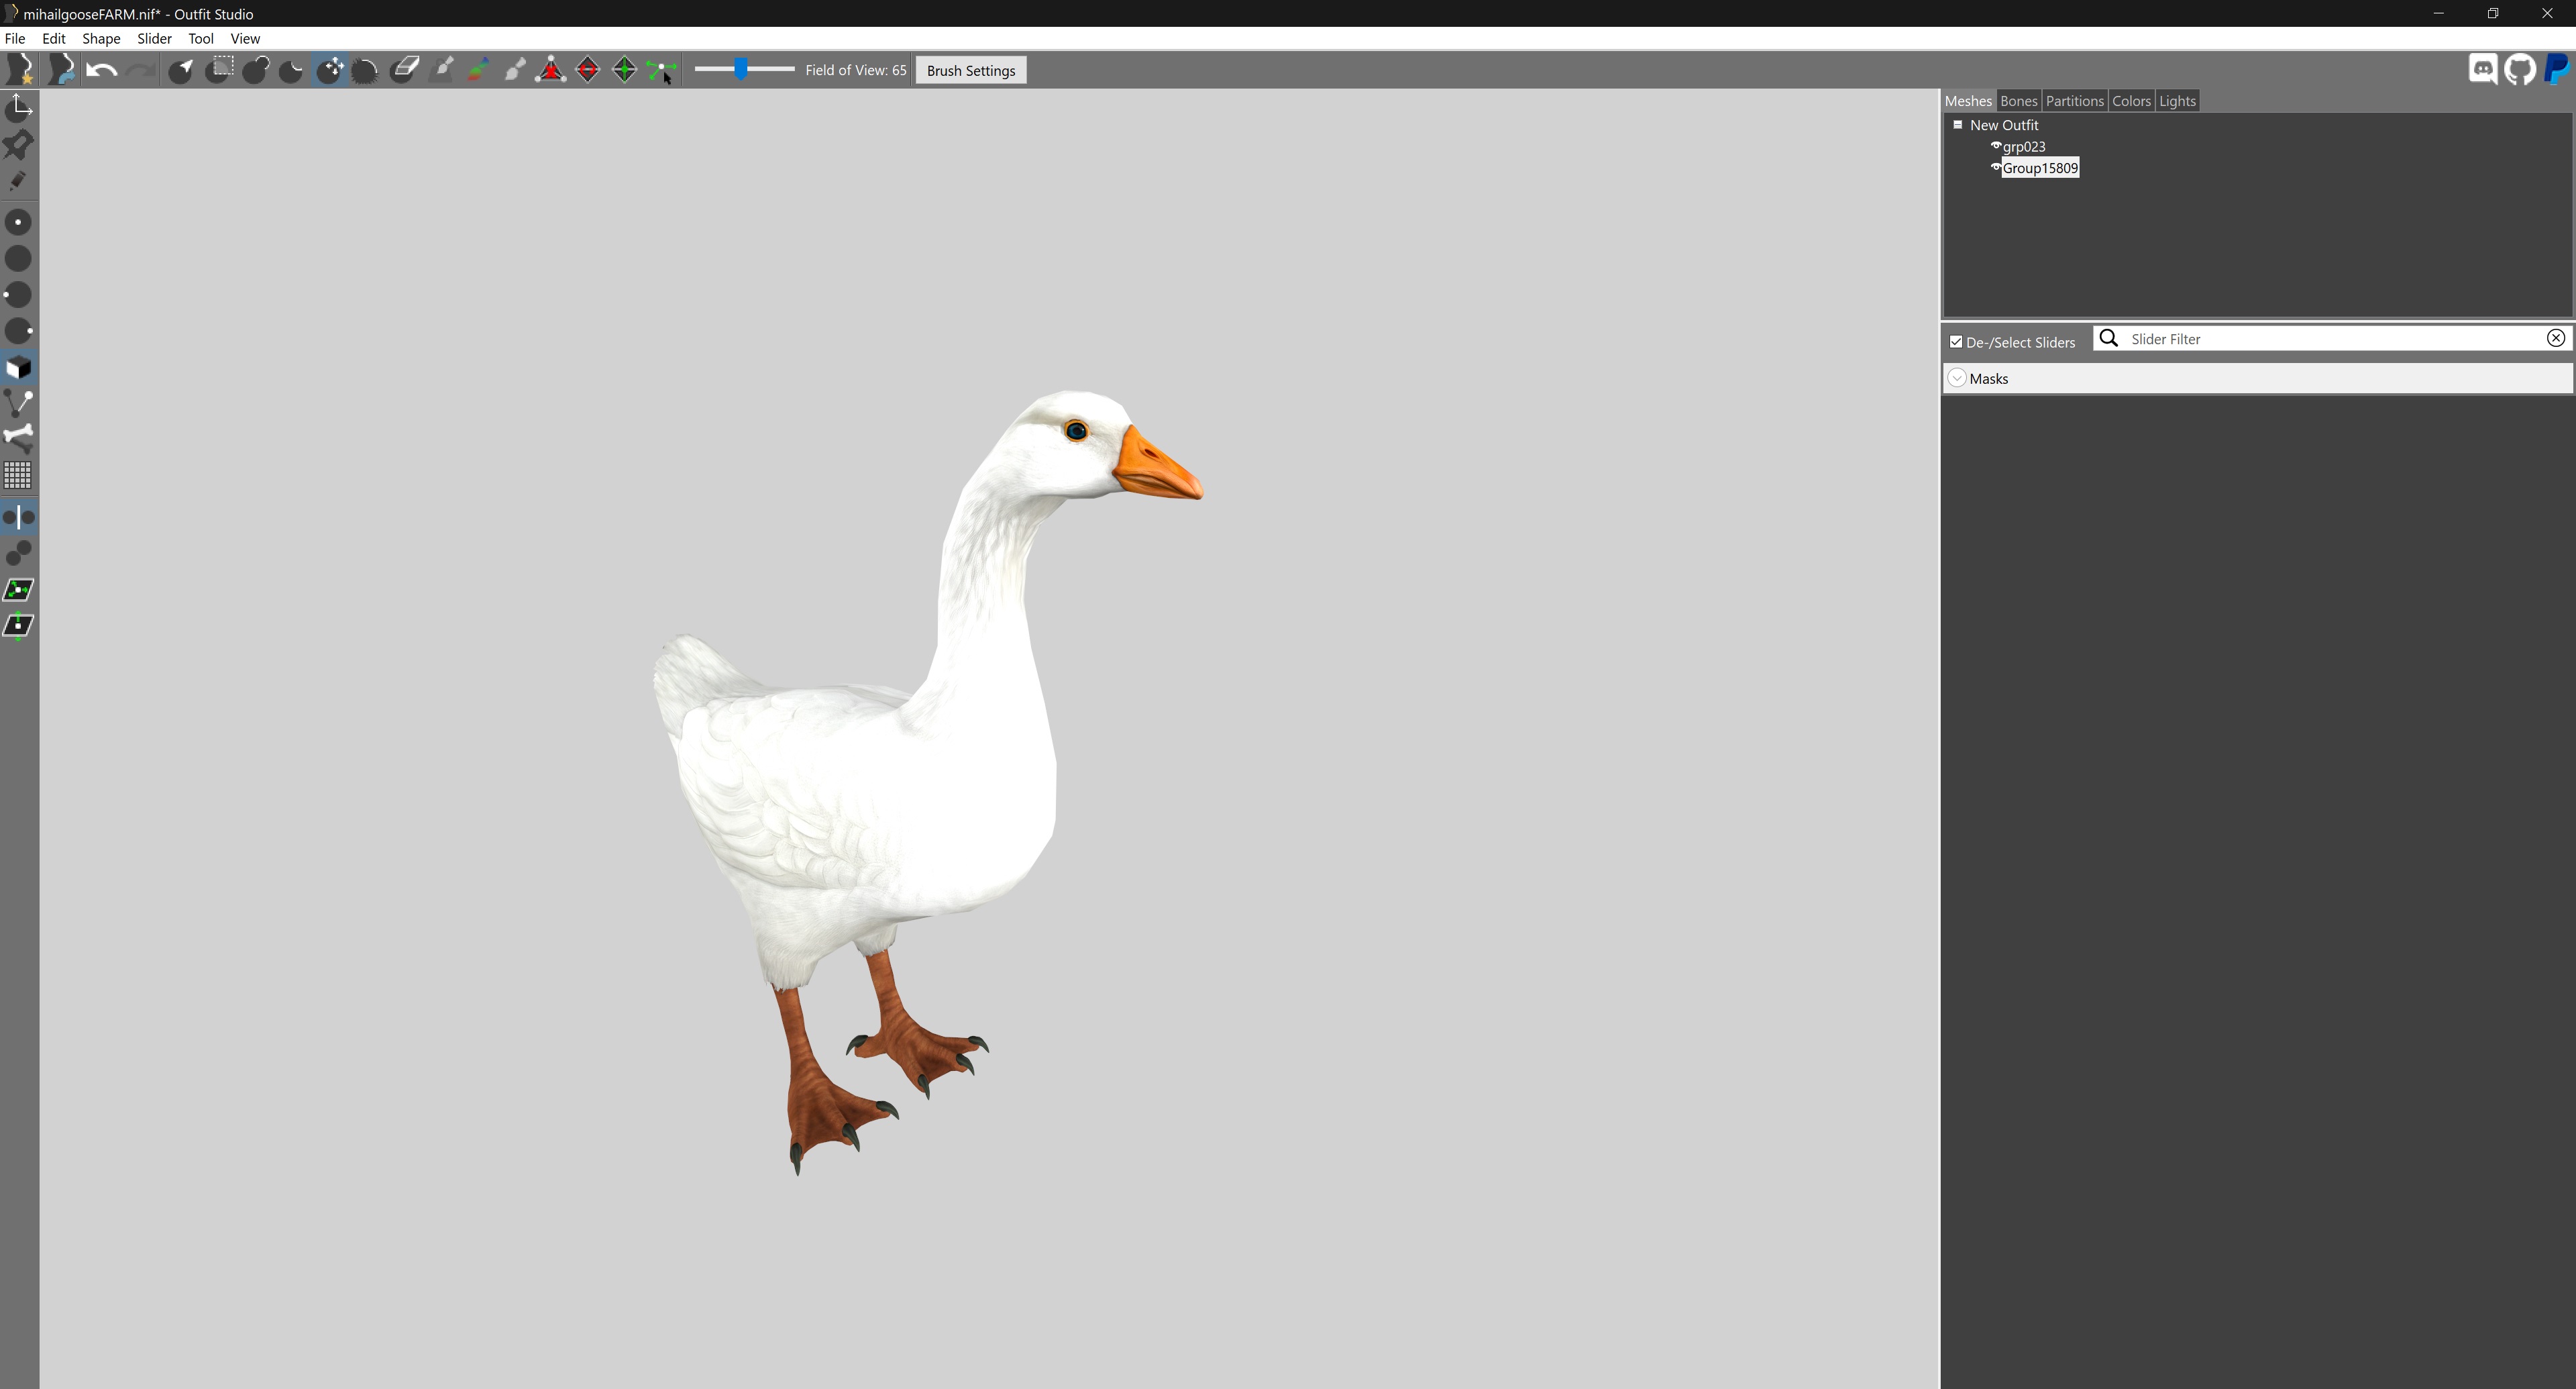
Task: Select the Weight Paint brush tool
Action: pyautogui.click(x=442, y=70)
